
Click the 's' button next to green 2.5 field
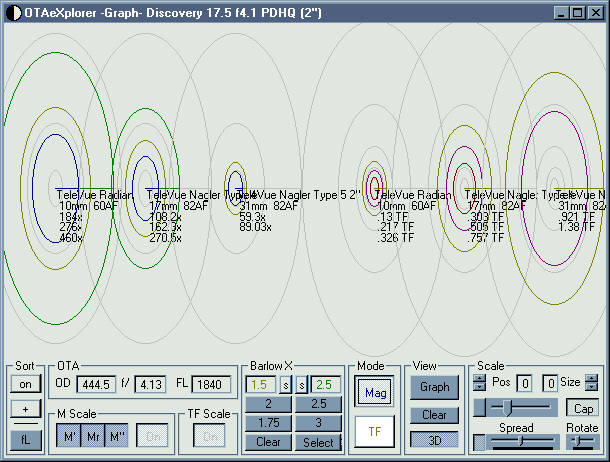(x=302, y=385)
